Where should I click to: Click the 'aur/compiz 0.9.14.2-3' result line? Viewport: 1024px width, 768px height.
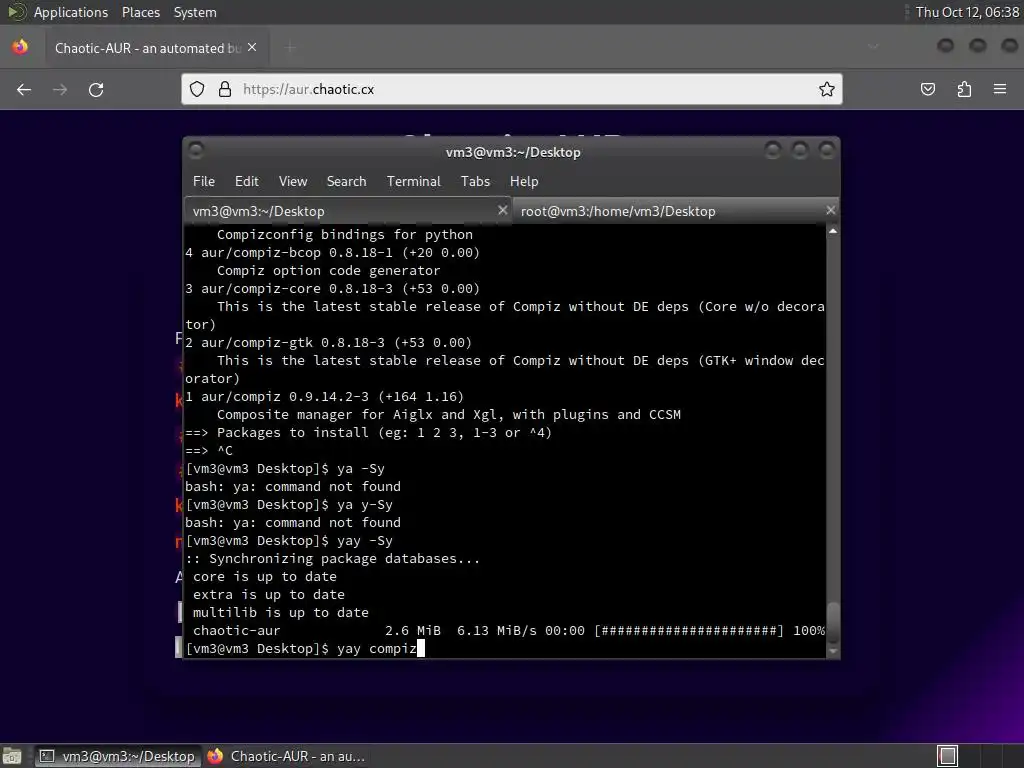(325, 396)
